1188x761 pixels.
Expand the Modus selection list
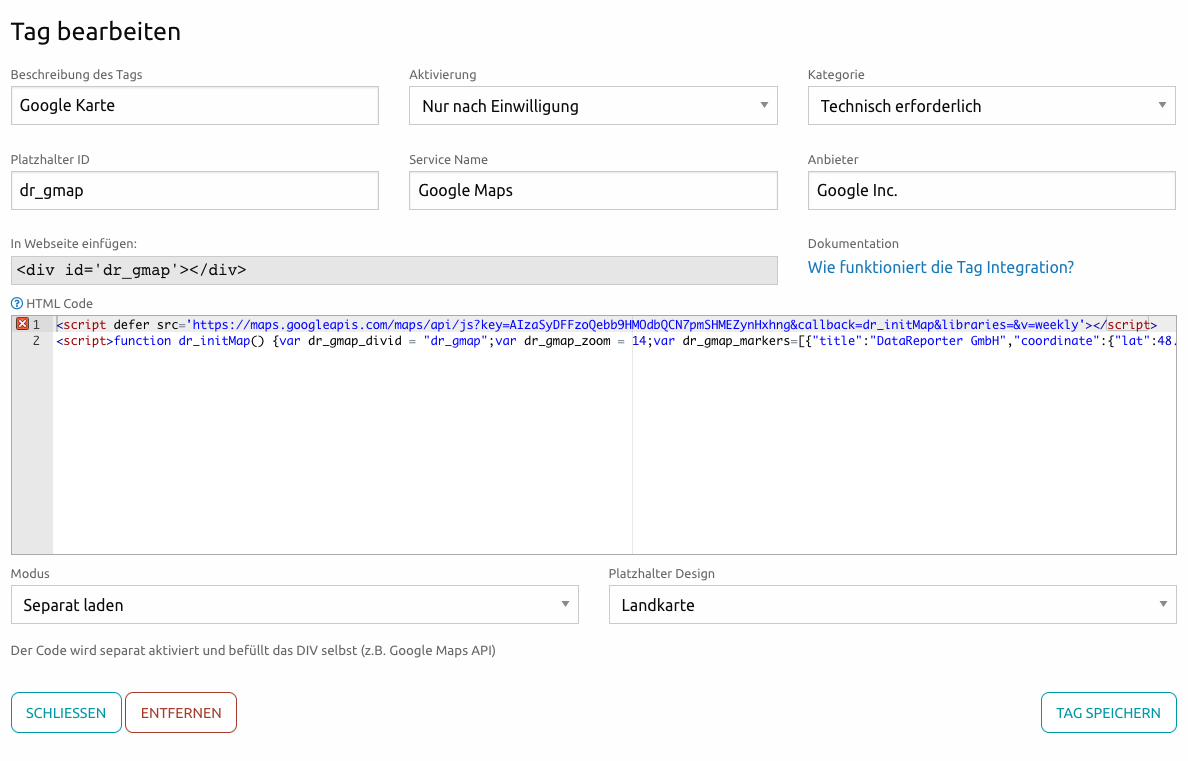point(565,604)
